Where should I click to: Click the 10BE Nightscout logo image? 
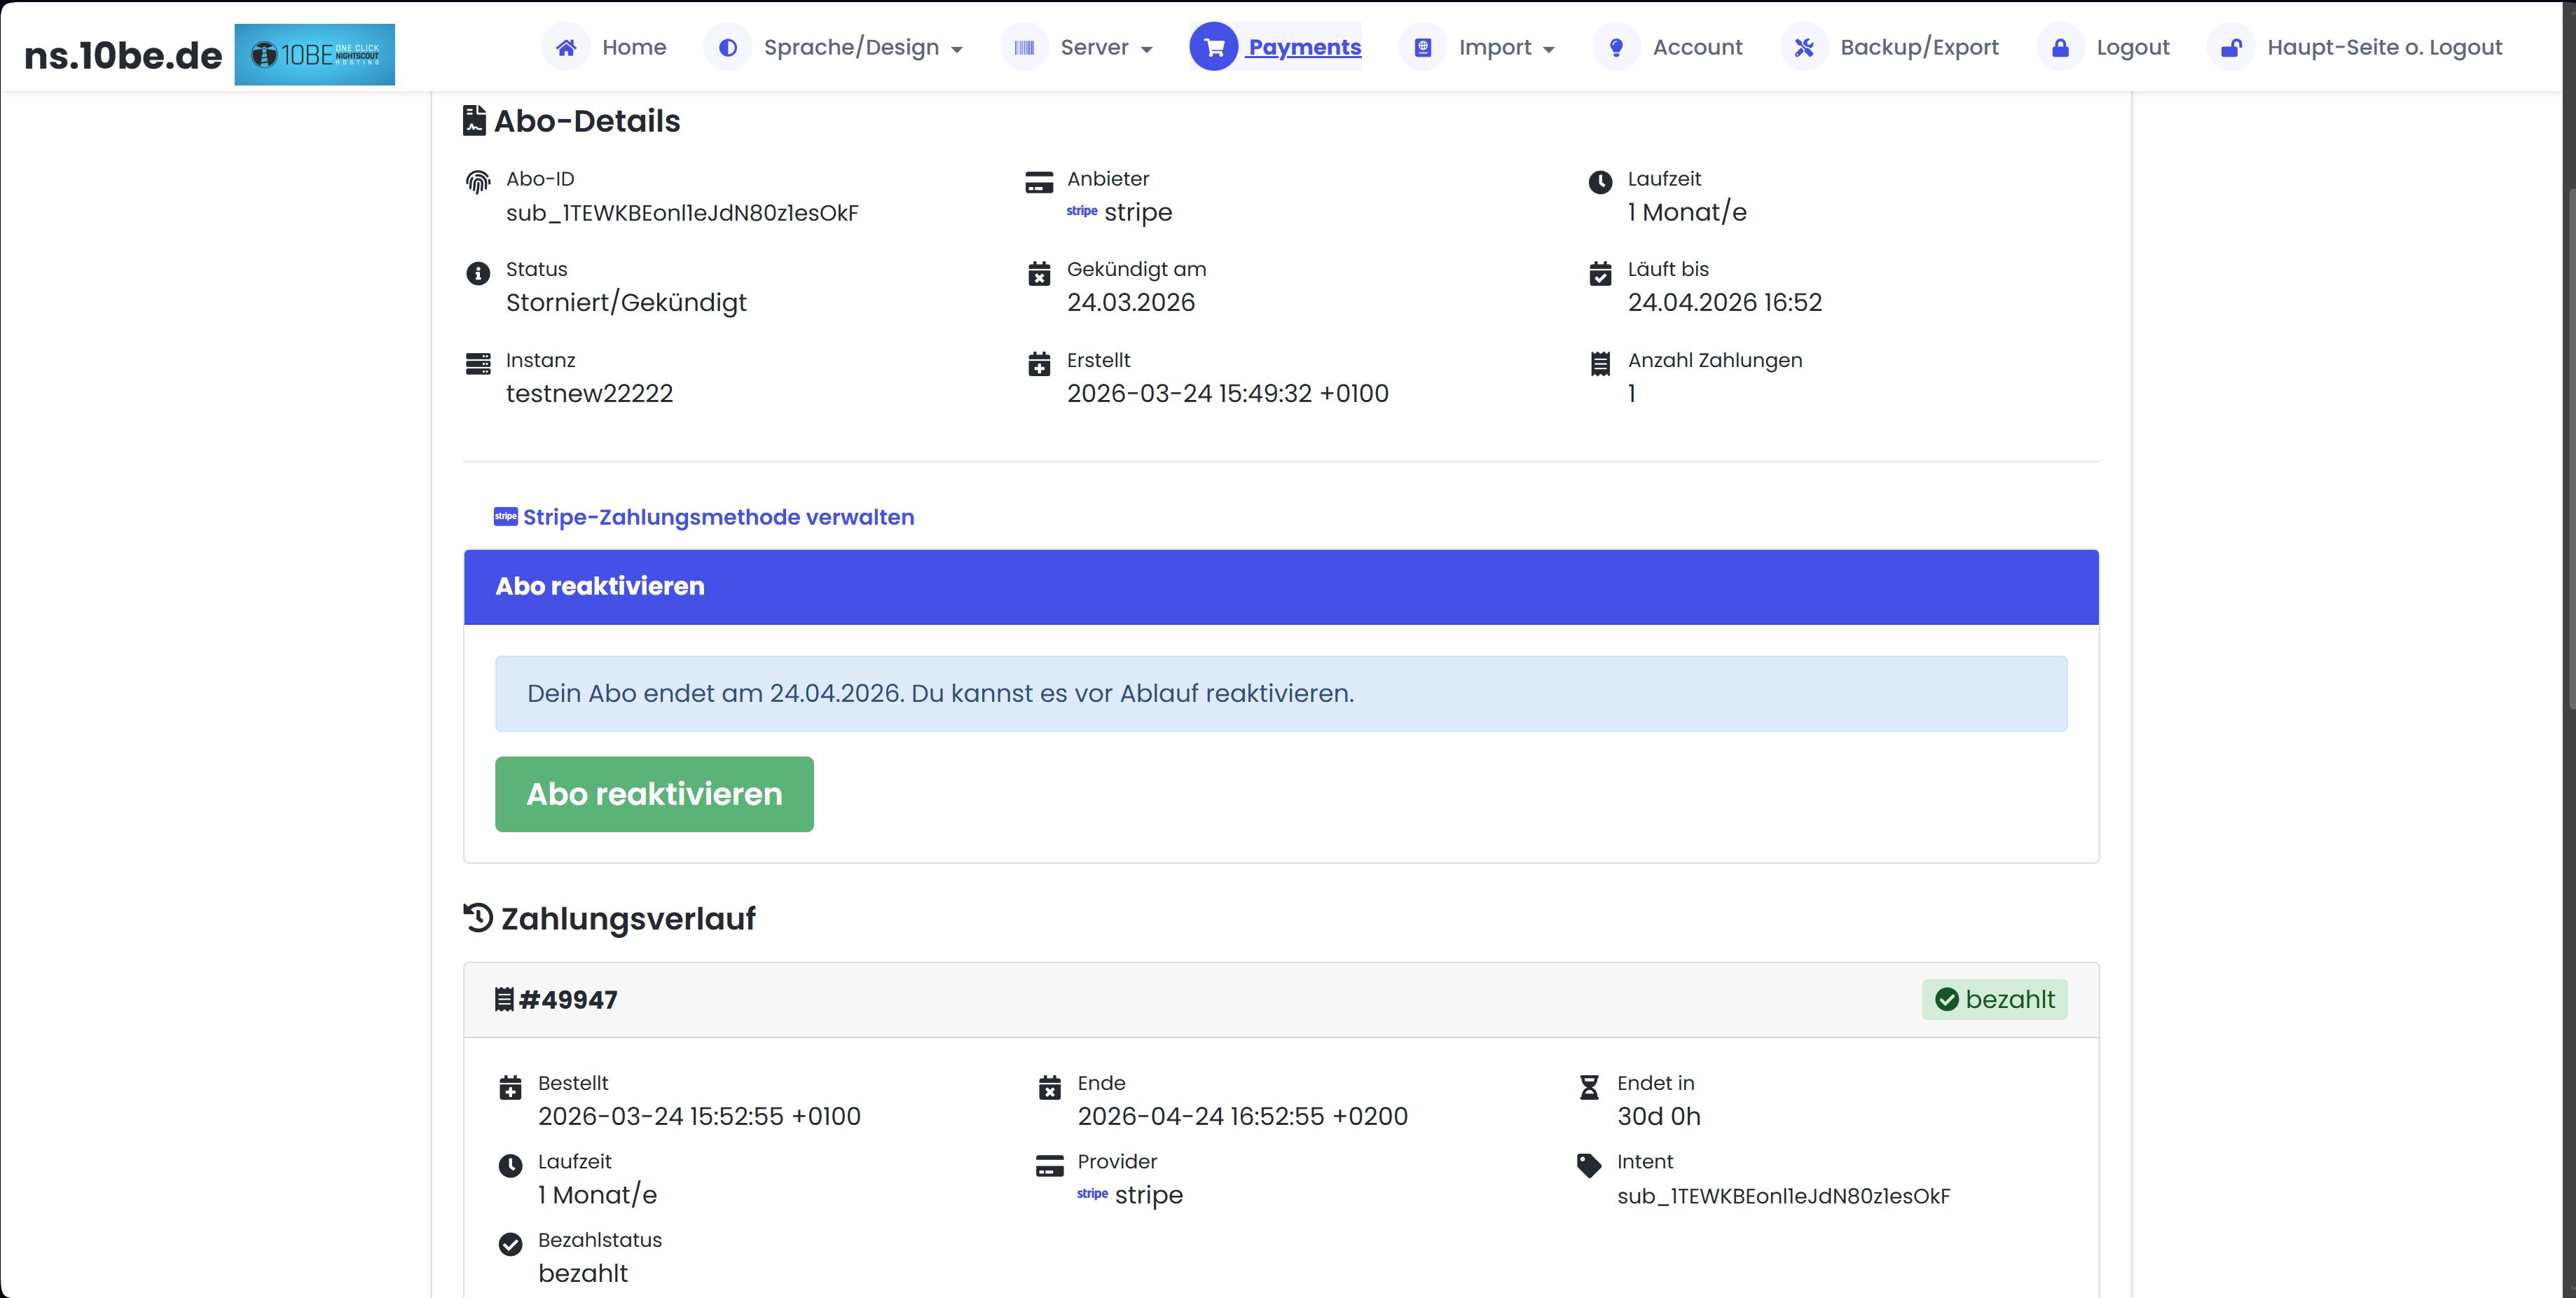click(x=314, y=54)
